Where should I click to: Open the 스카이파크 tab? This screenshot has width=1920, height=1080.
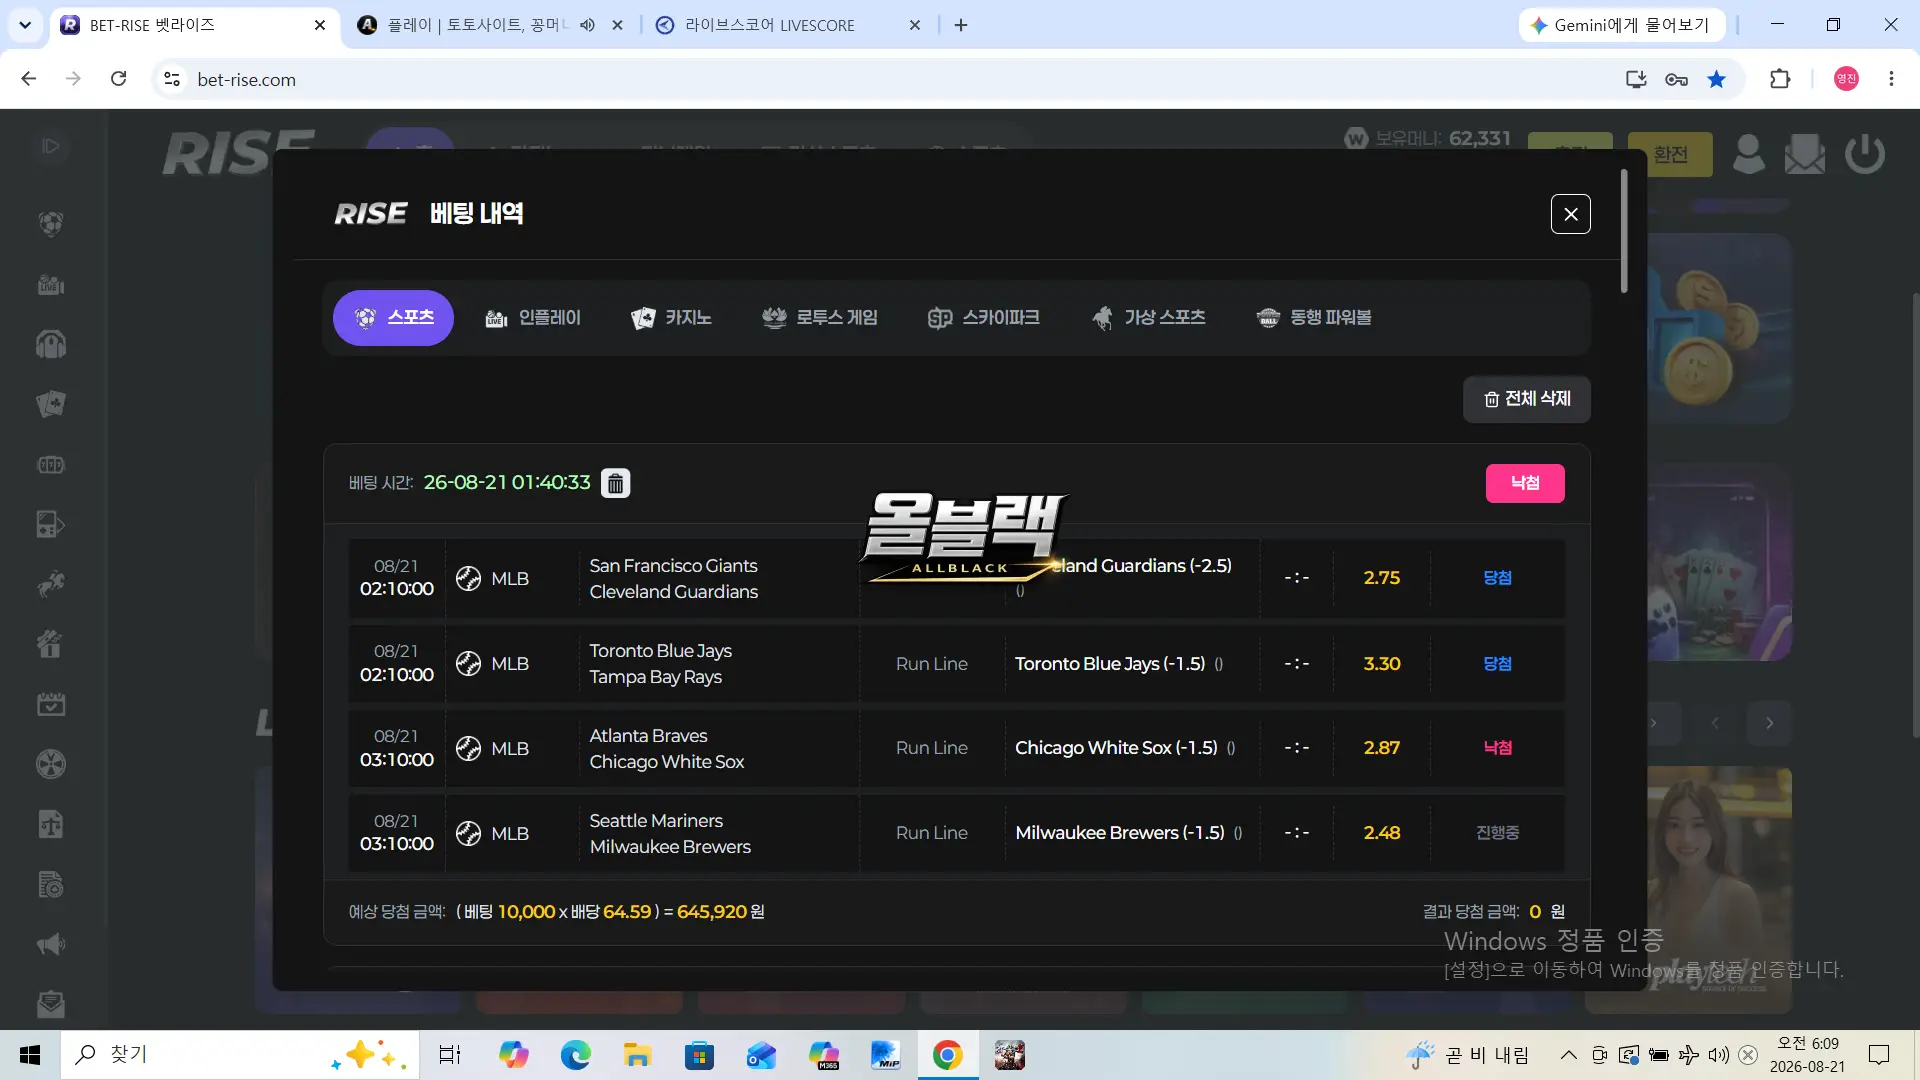tap(984, 318)
